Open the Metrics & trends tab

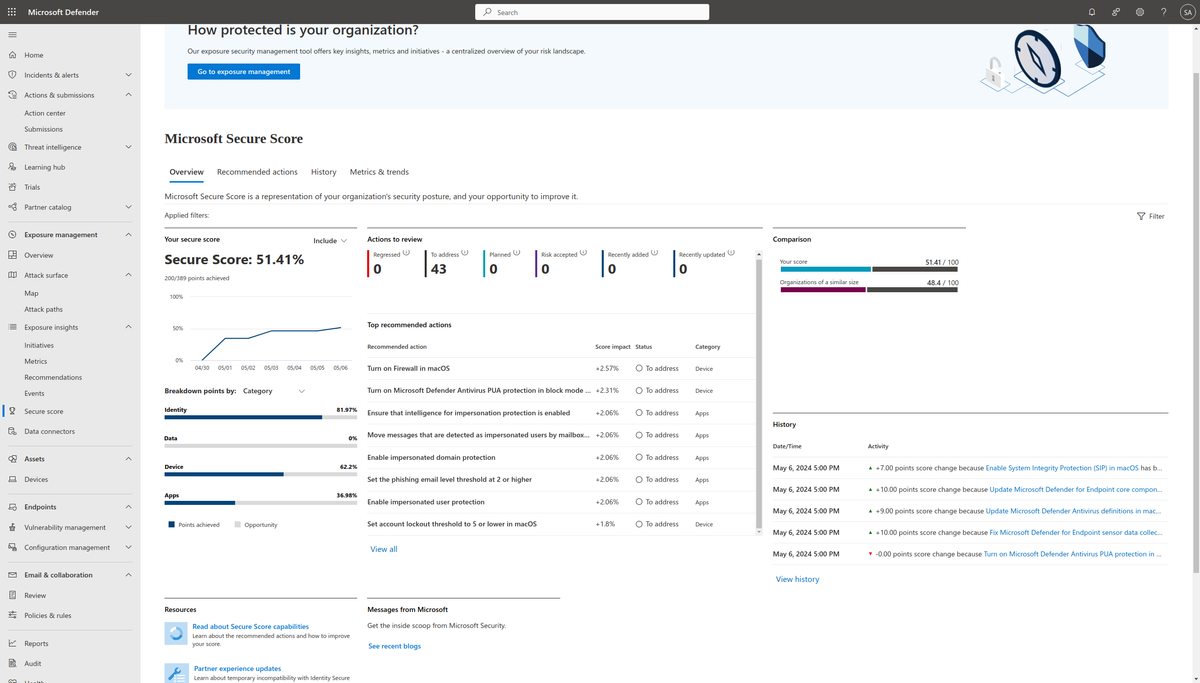378,171
